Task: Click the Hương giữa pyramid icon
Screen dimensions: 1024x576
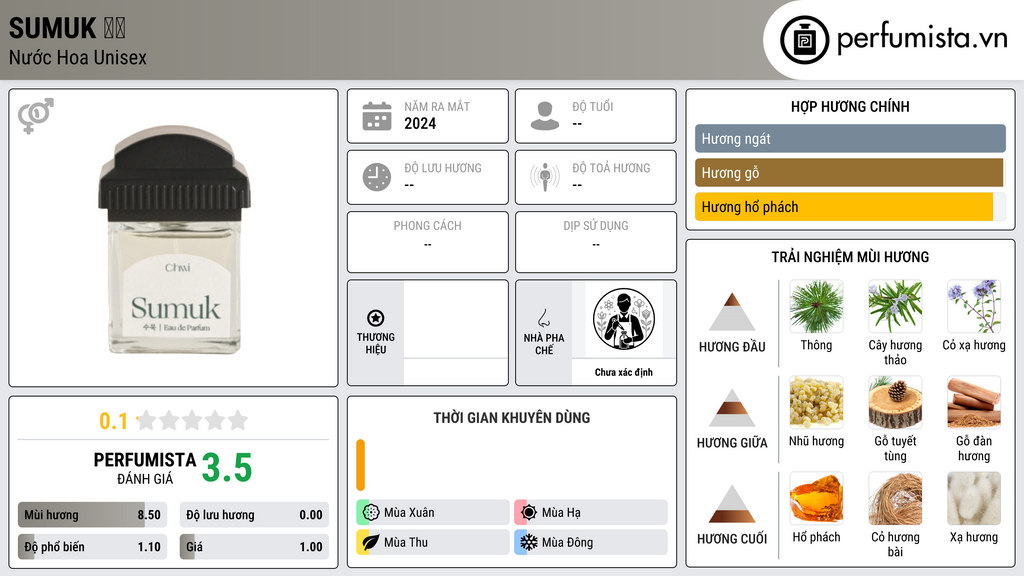Action: pos(732,408)
